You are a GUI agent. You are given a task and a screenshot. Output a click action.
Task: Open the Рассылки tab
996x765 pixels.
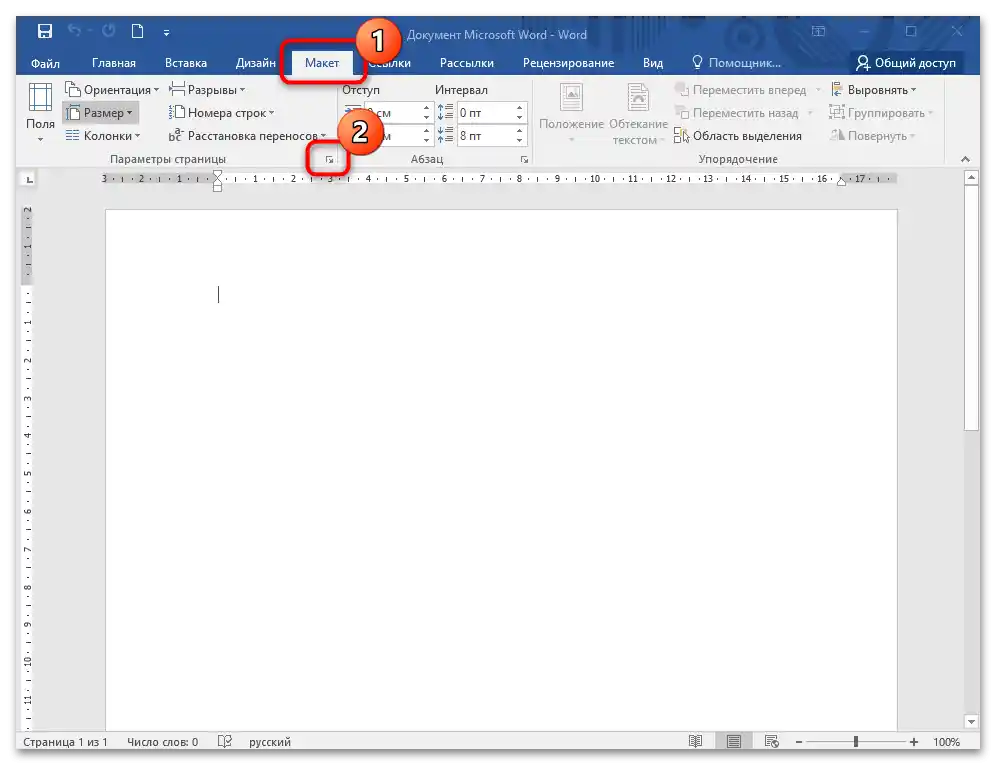[x=467, y=63]
